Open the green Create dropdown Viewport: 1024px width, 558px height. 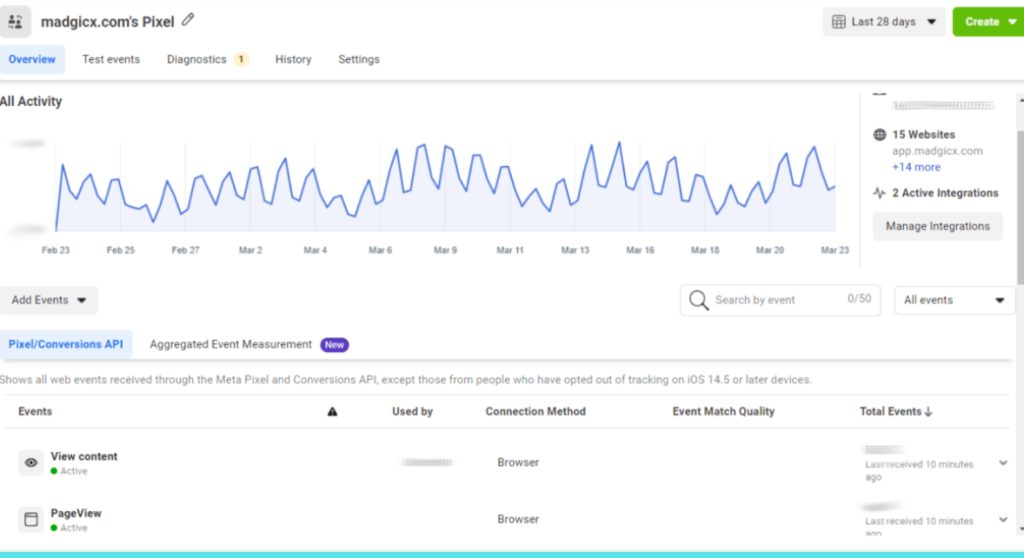click(x=988, y=22)
